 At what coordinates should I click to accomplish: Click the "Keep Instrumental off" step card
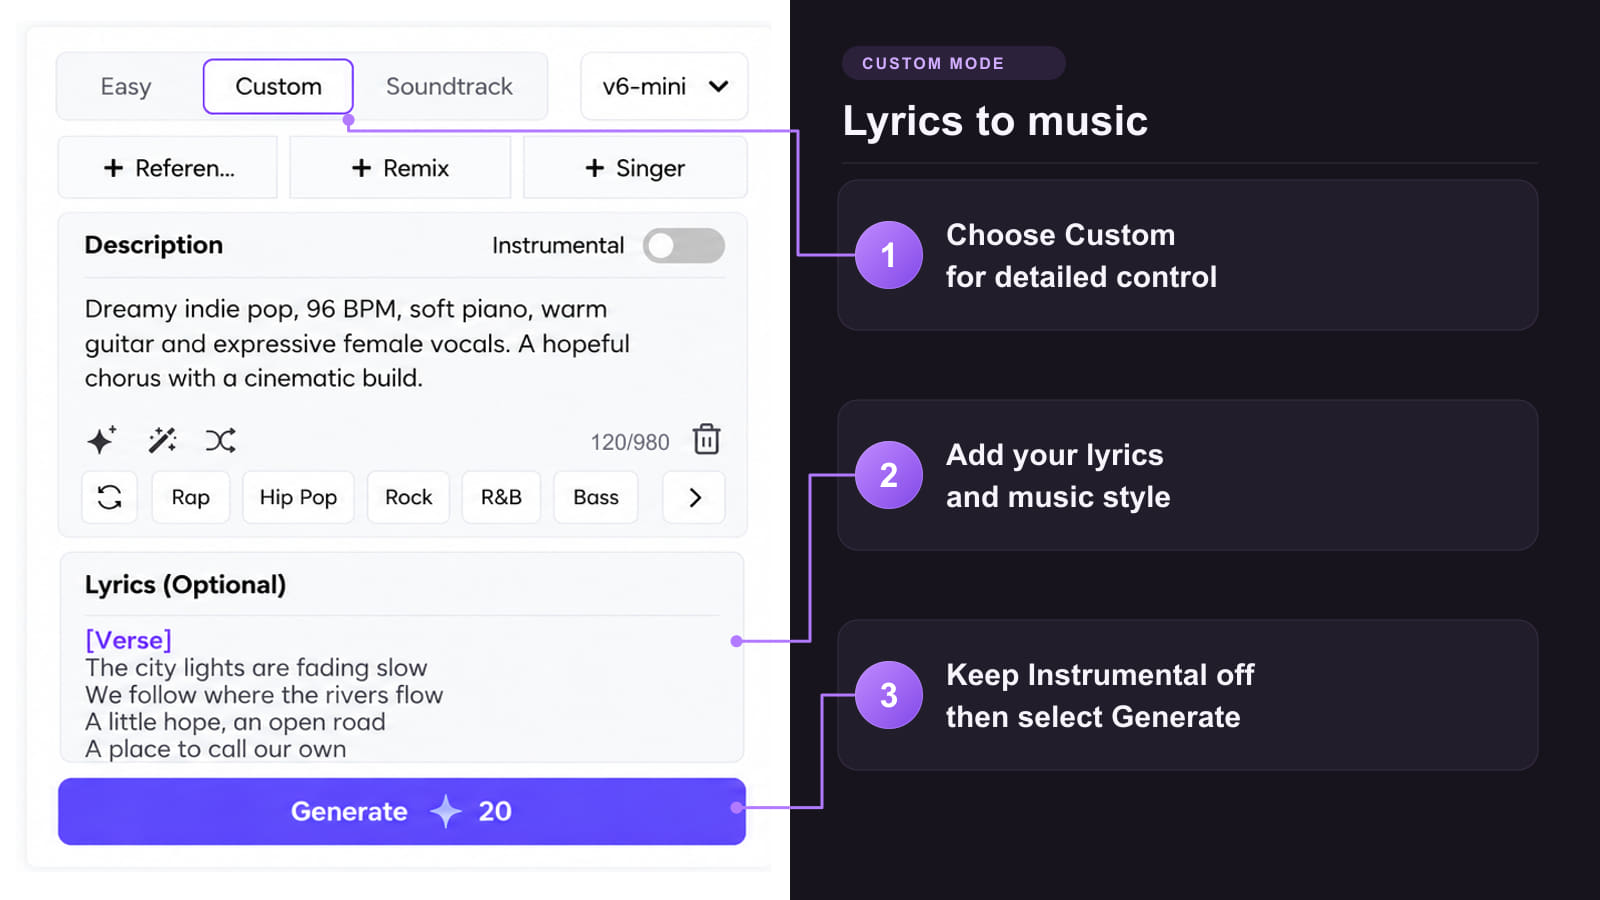click(1187, 695)
